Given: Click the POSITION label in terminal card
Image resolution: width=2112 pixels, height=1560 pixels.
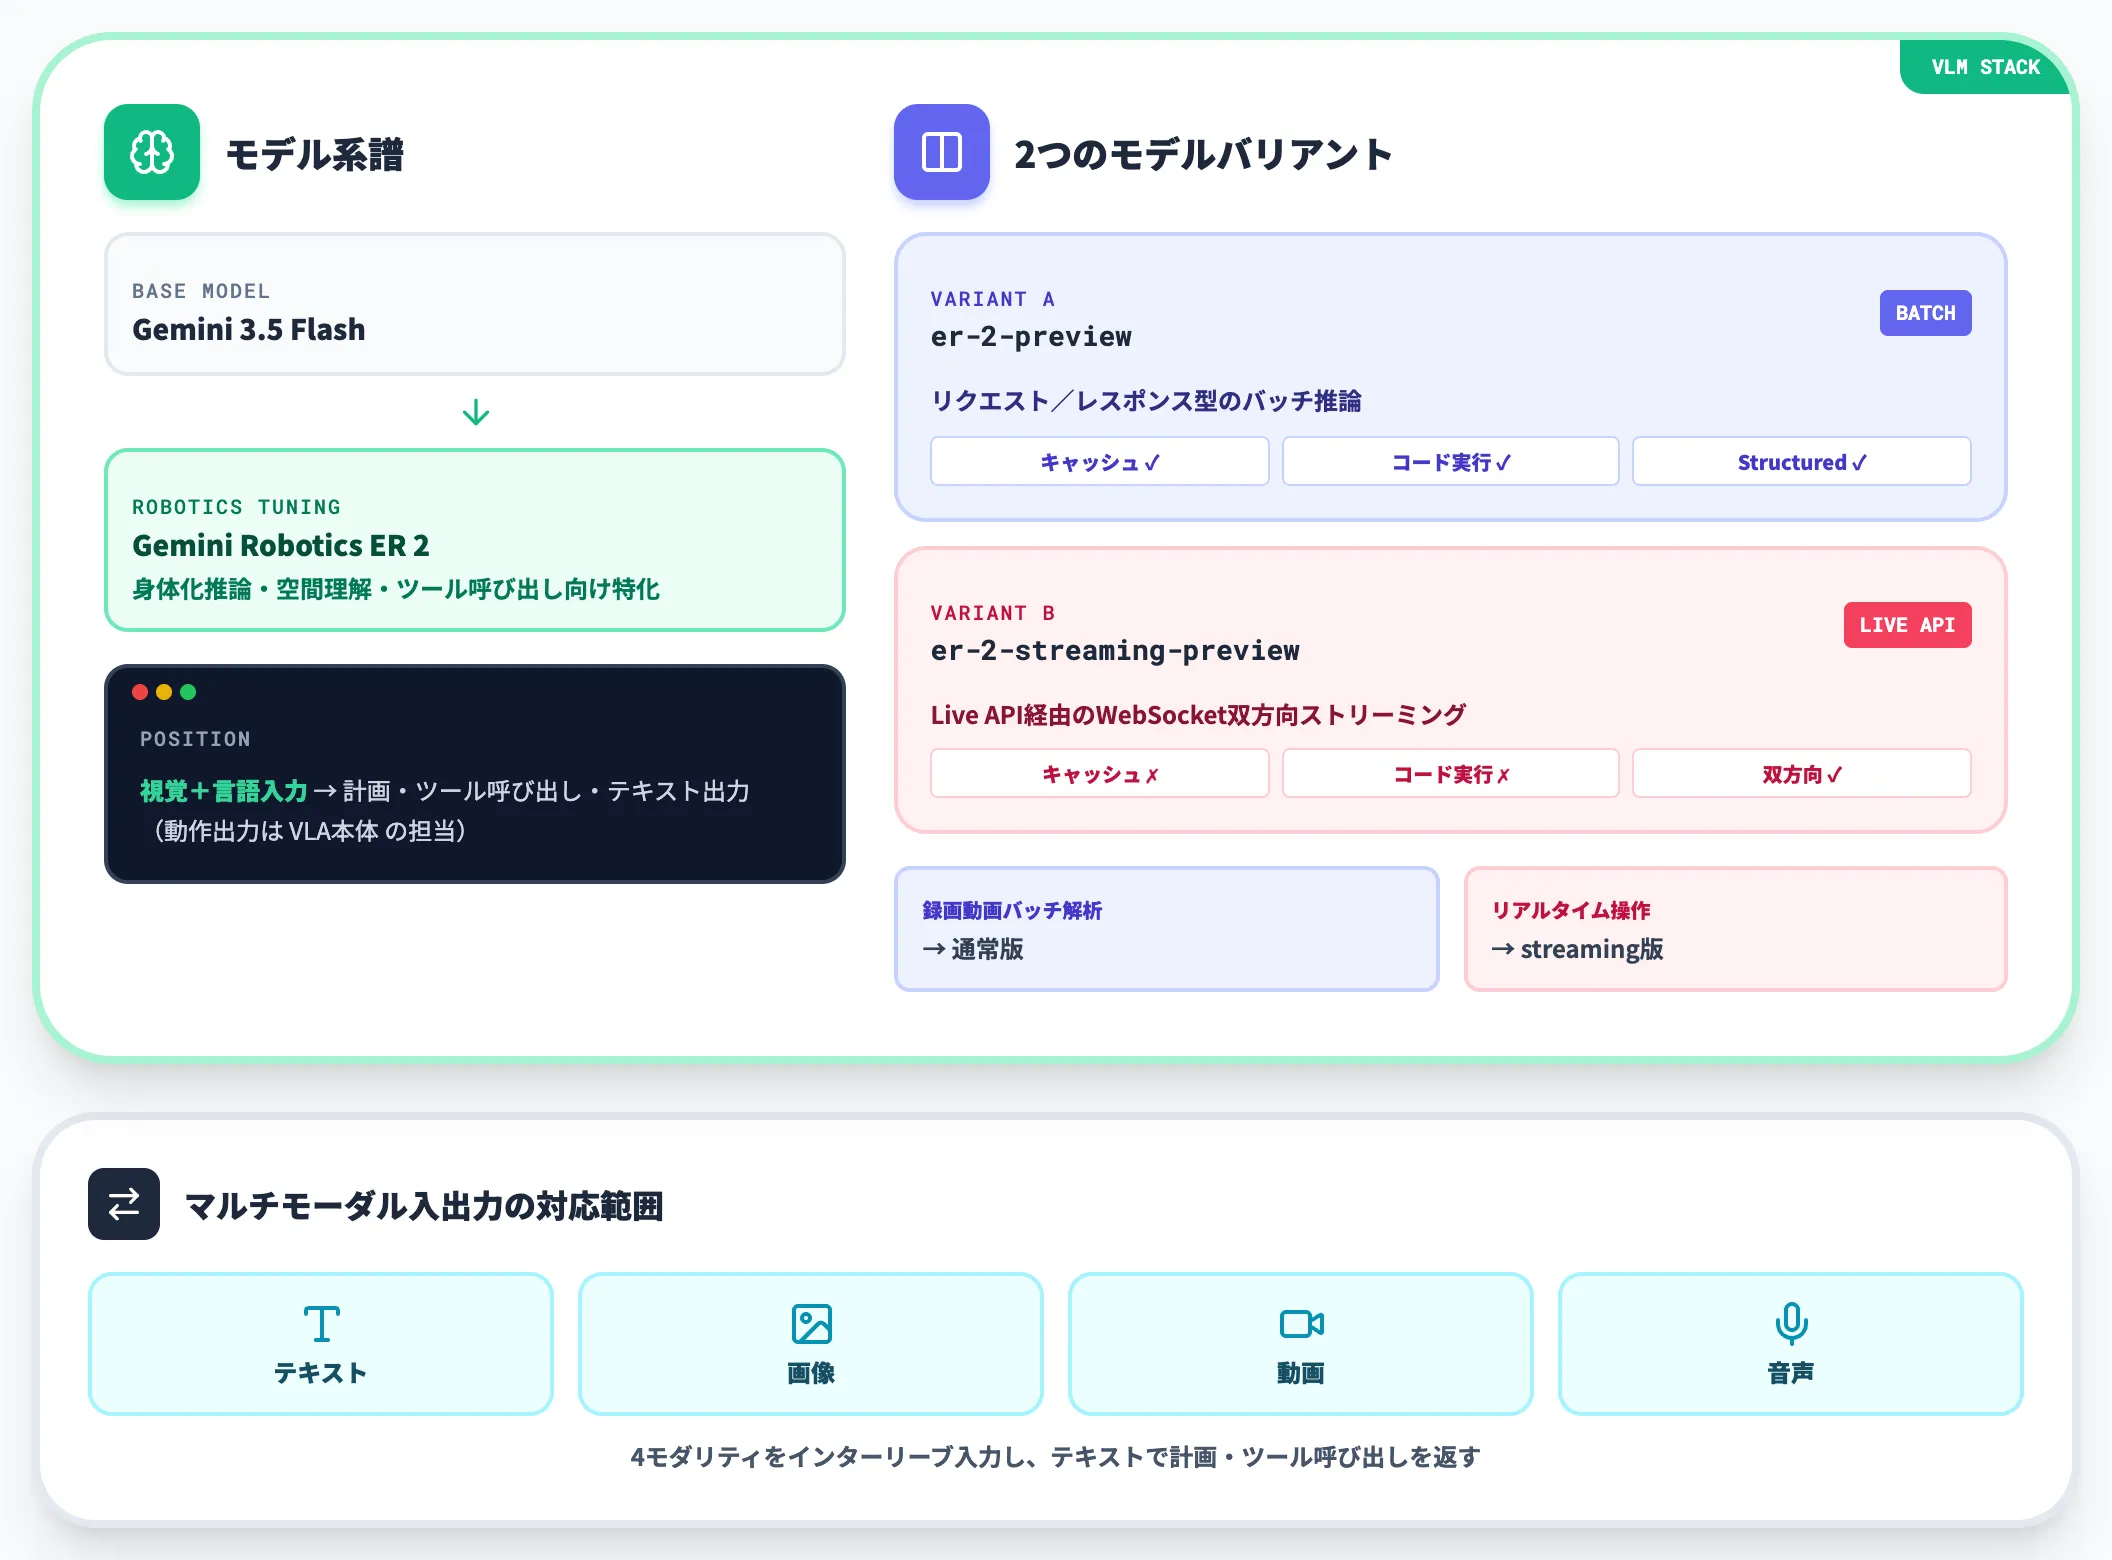Looking at the screenshot, I should click(x=195, y=739).
